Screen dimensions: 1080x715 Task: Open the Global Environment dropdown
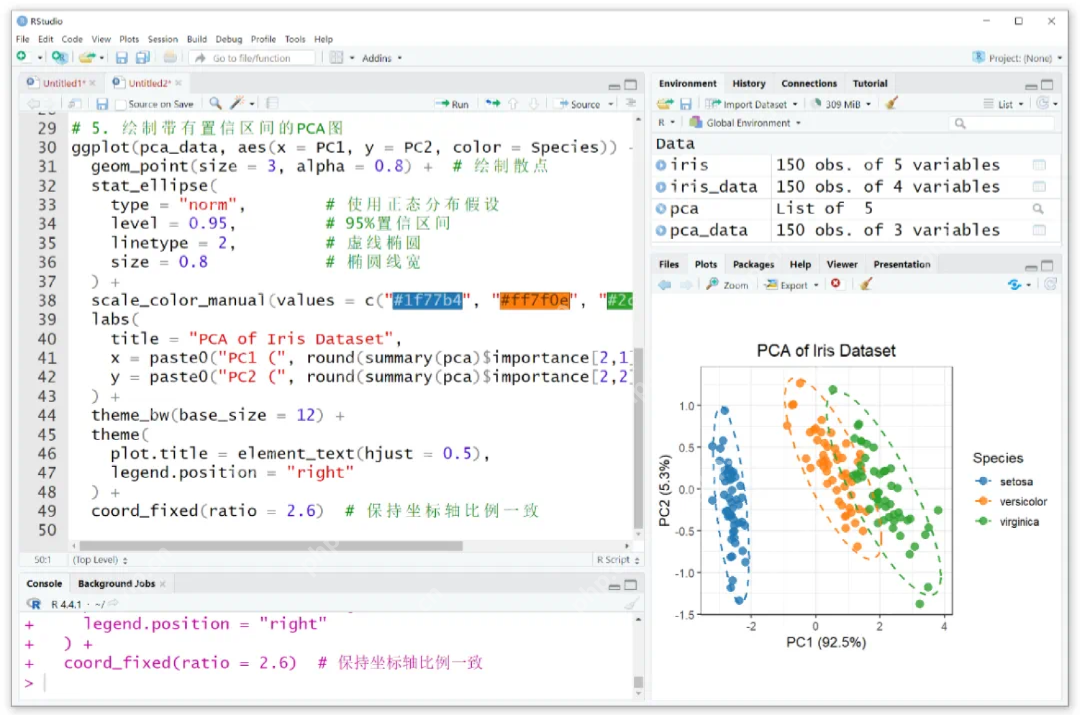pos(746,123)
